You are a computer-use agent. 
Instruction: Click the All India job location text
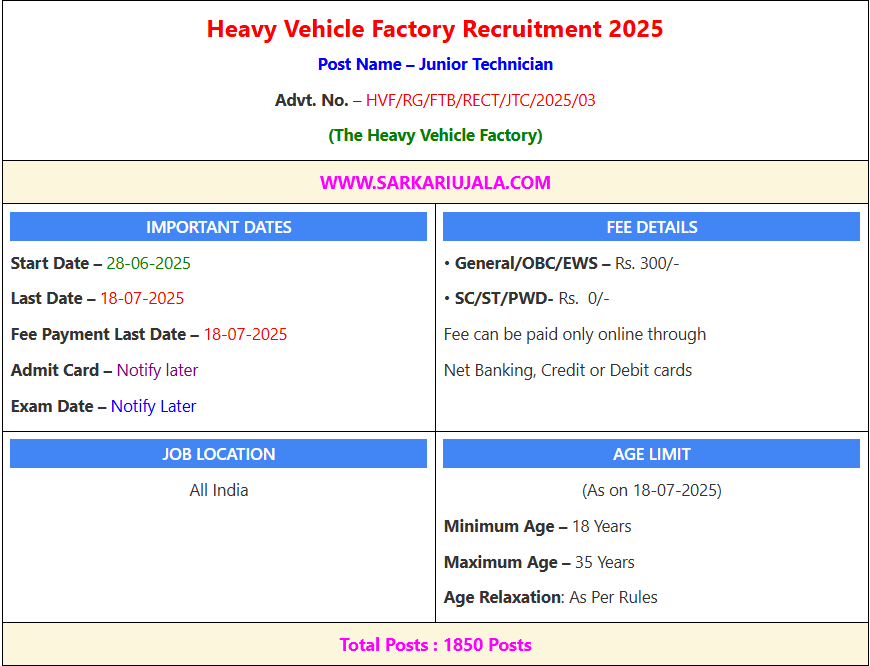[219, 490]
